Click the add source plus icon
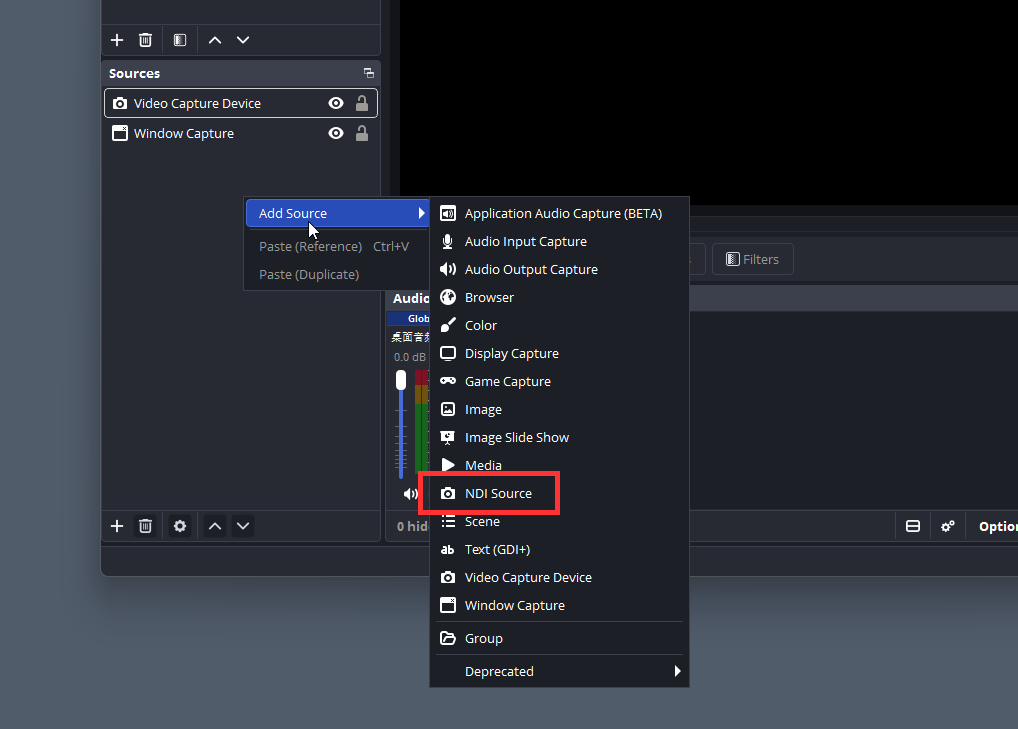This screenshot has height=729, width=1018. pyautogui.click(x=117, y=526)
